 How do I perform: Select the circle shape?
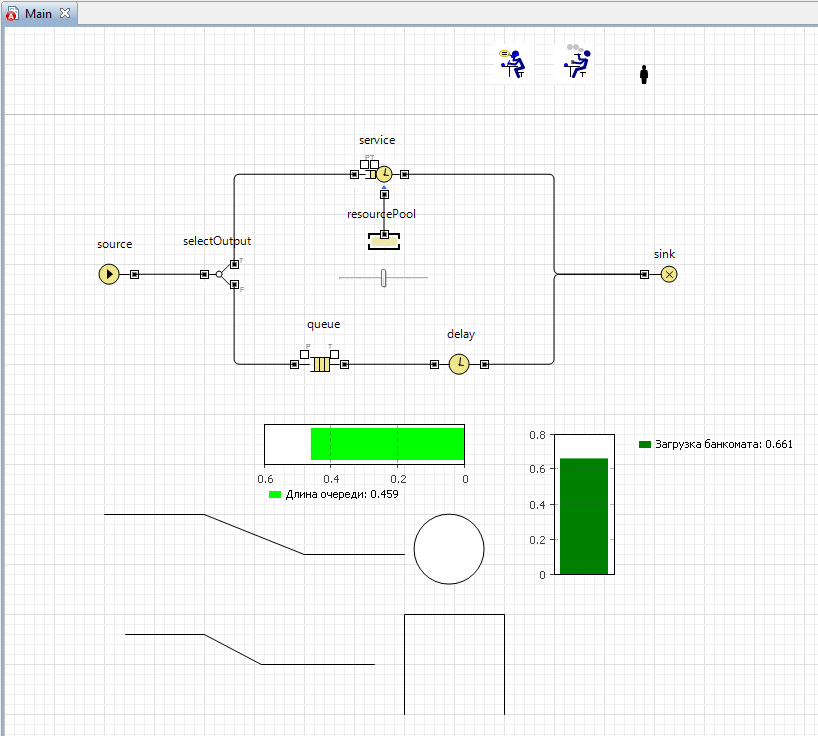click(449, 549)
